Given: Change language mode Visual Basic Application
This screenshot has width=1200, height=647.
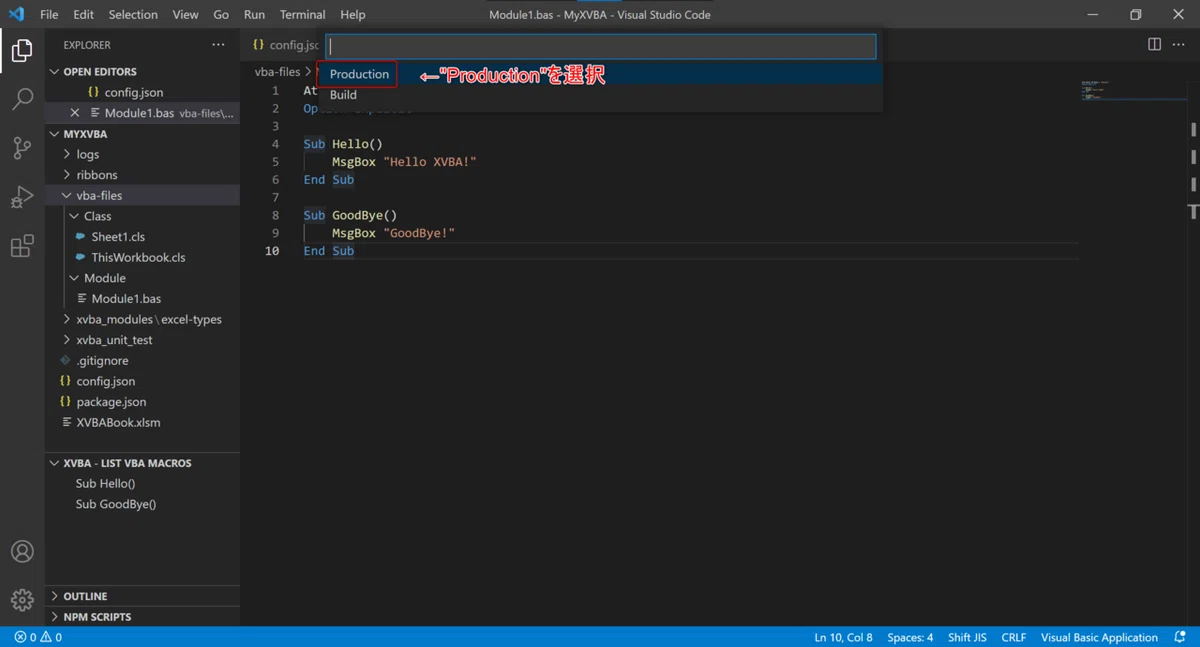Looking at the screenshot, I should pyautogui.click(x=1099, y=637).
